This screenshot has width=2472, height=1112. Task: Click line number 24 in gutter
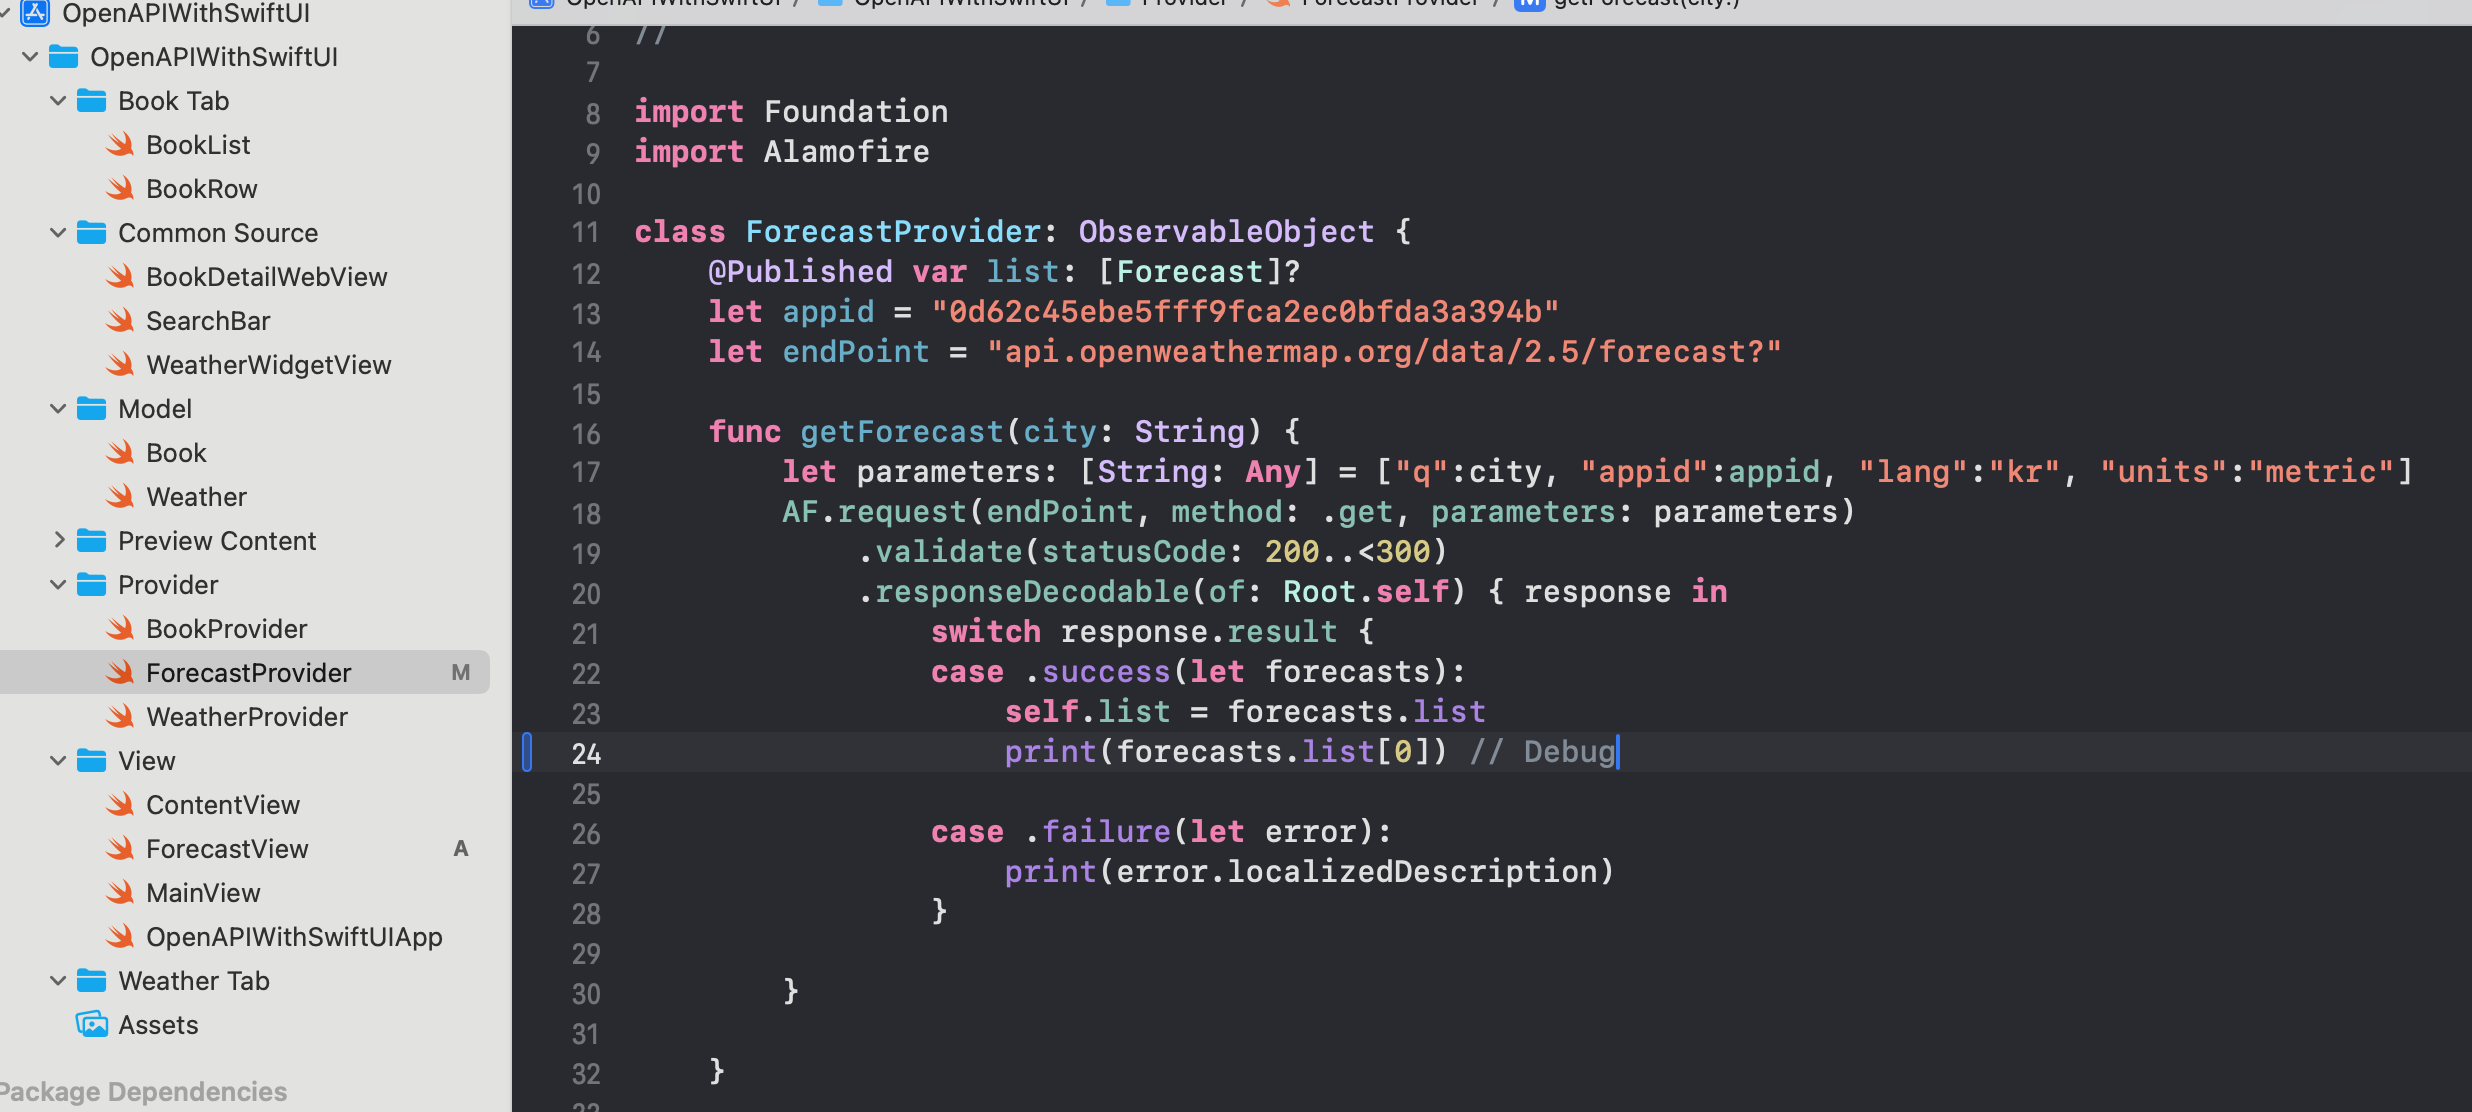pyautogui.click(x=586, y=753)
